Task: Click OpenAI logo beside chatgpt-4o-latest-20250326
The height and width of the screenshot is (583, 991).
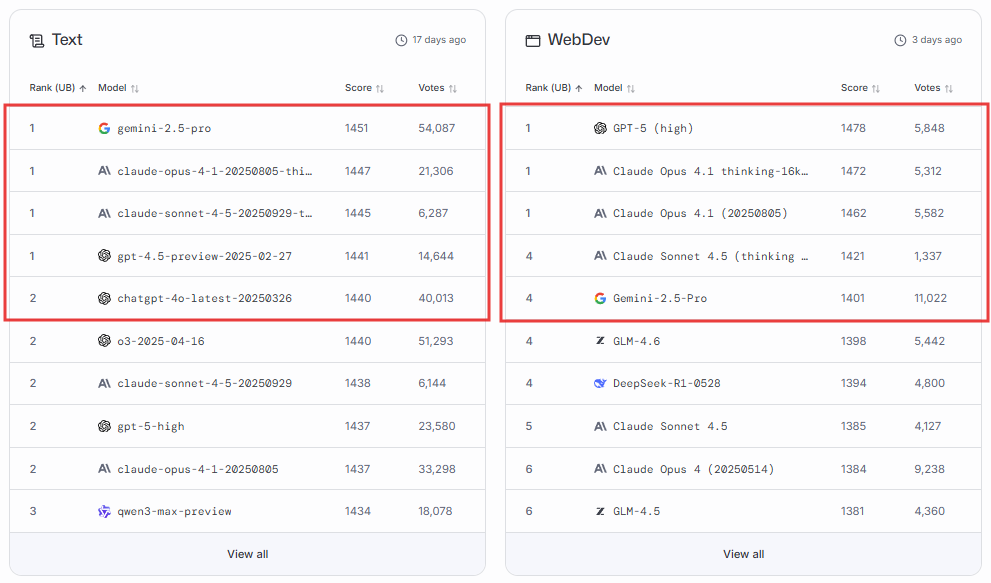Action: coord(104,298)
